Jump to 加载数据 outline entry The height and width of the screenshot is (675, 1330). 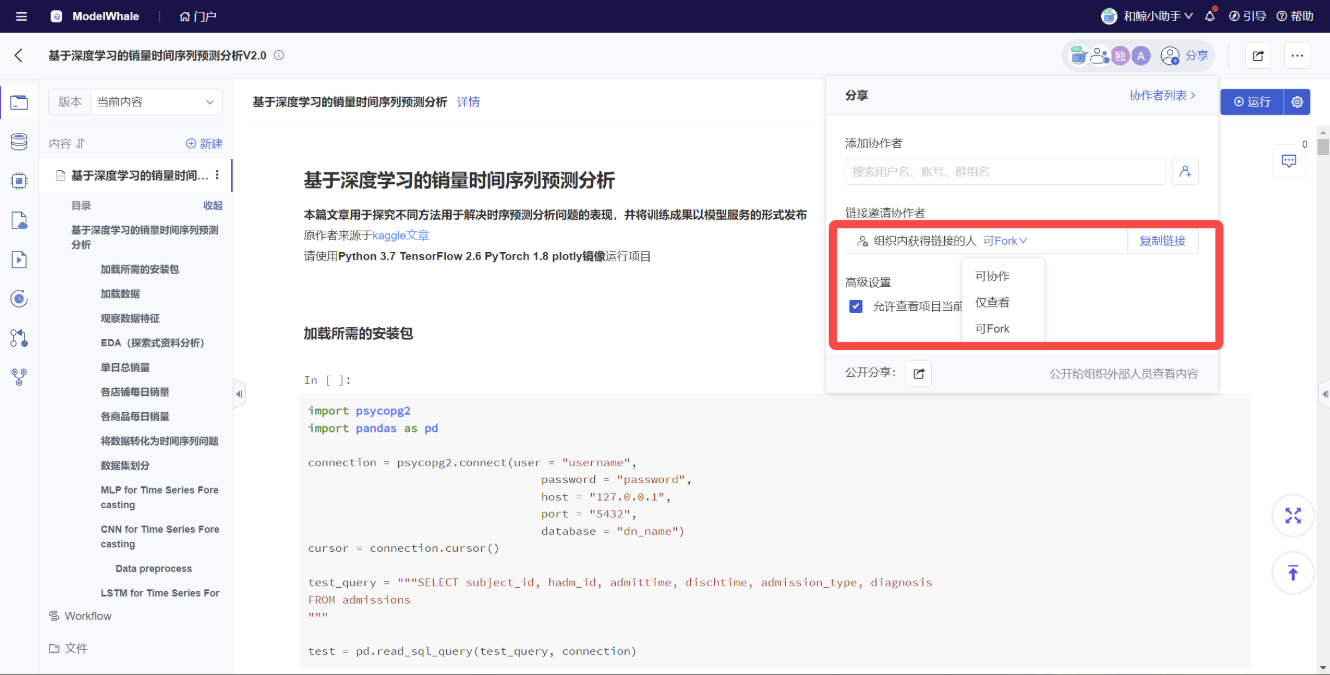[x=120, y=294]
